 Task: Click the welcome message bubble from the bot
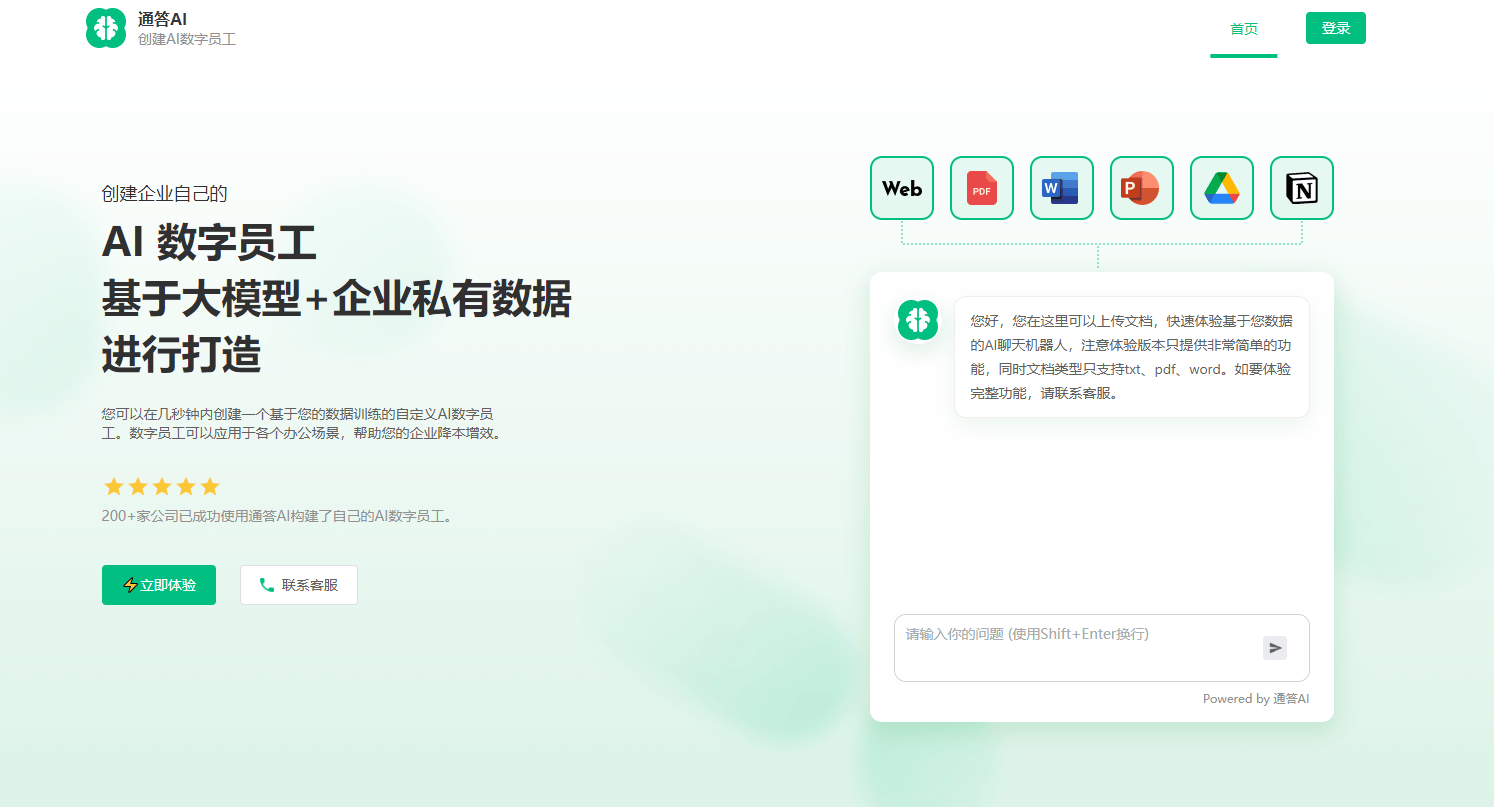point(1131,356)
